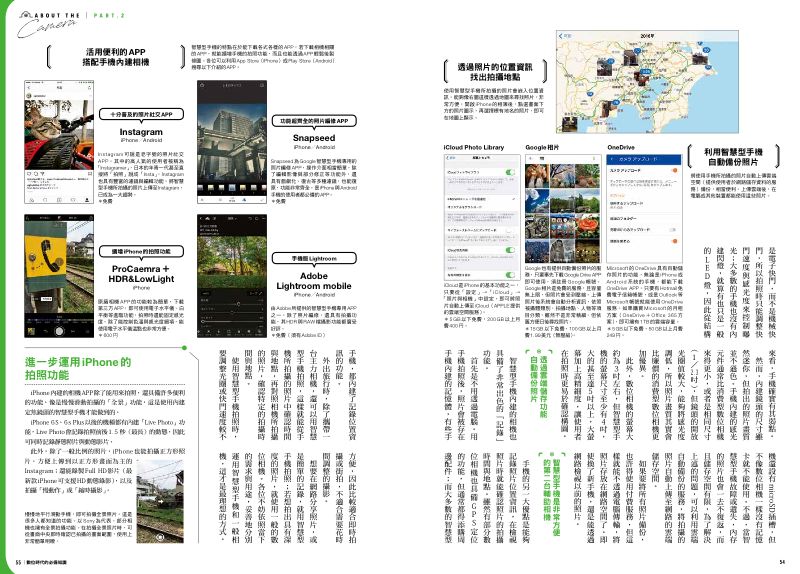Image resolution: width=800 pixels, height=574 pixels.
Task: Click the 2016年 title on the map
Action: (x=647, y=36)
